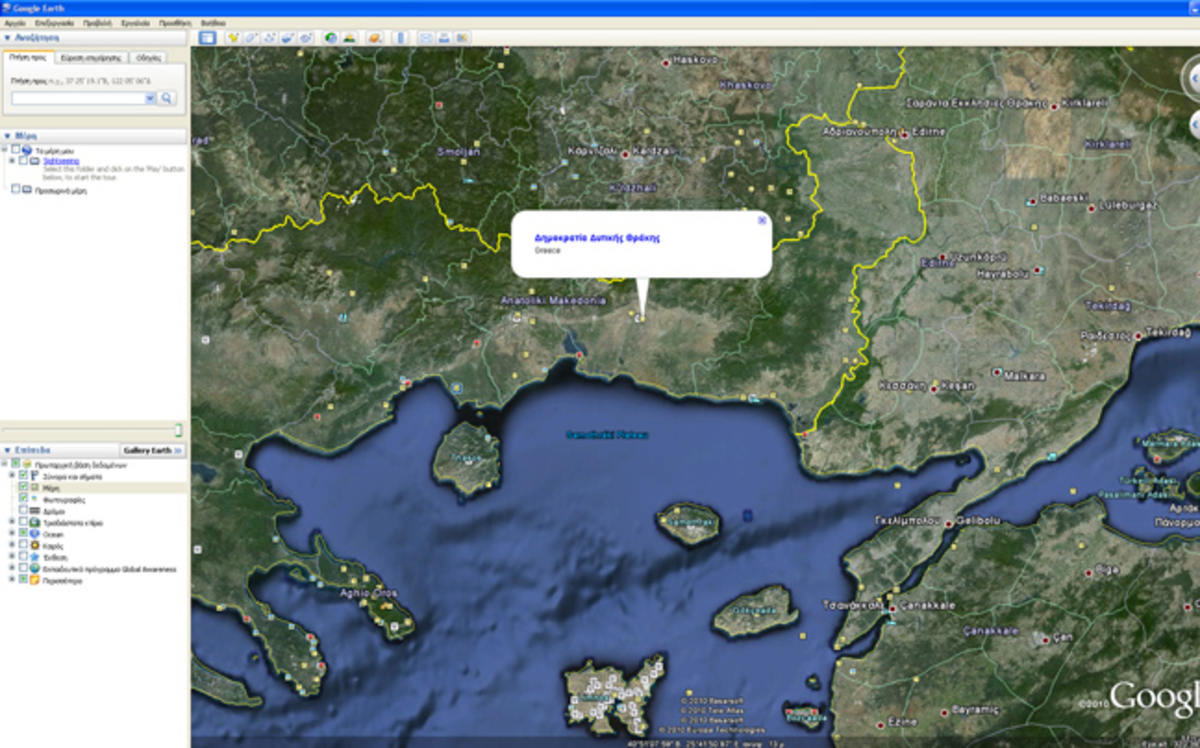Open the Ruler tool
1200x748 pixels.
click(401, 38)
